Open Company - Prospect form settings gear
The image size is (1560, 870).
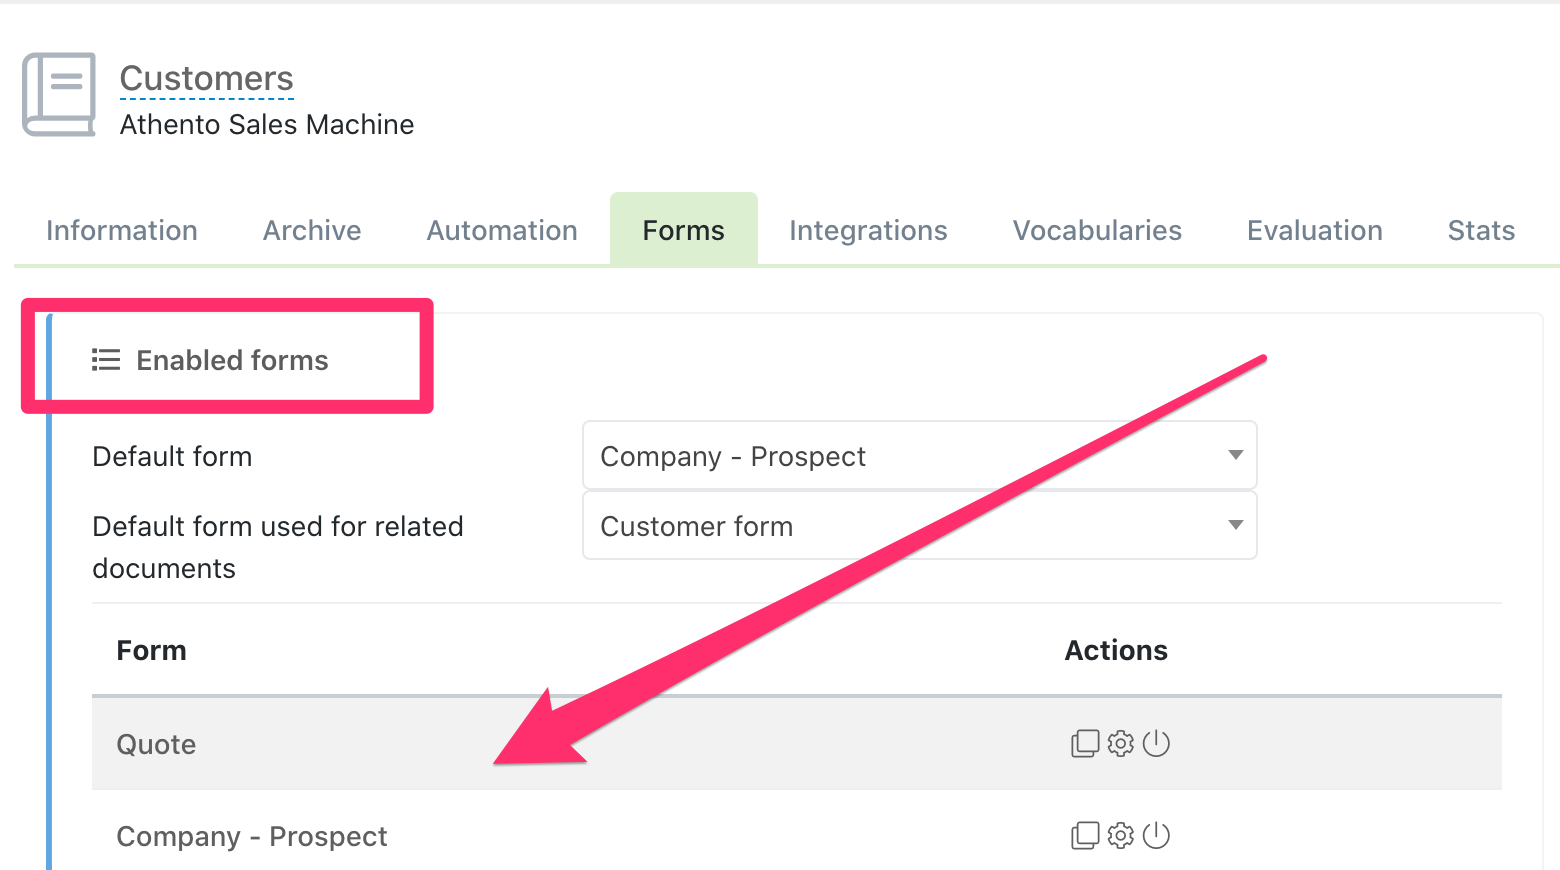(1121, 836)
